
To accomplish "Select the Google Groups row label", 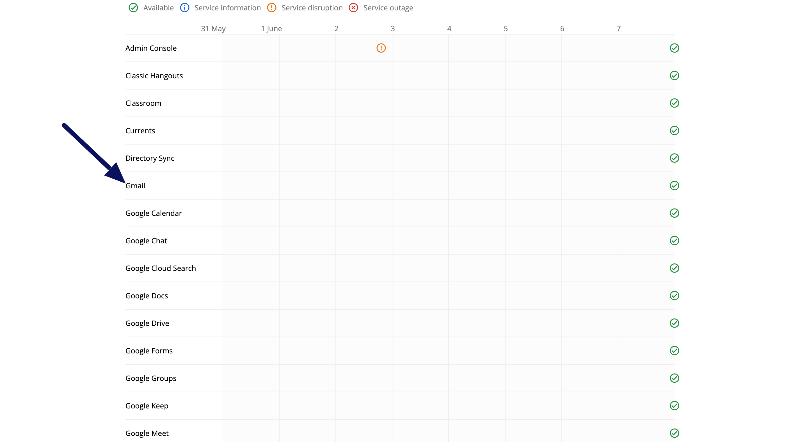I will tap(151, 379).
